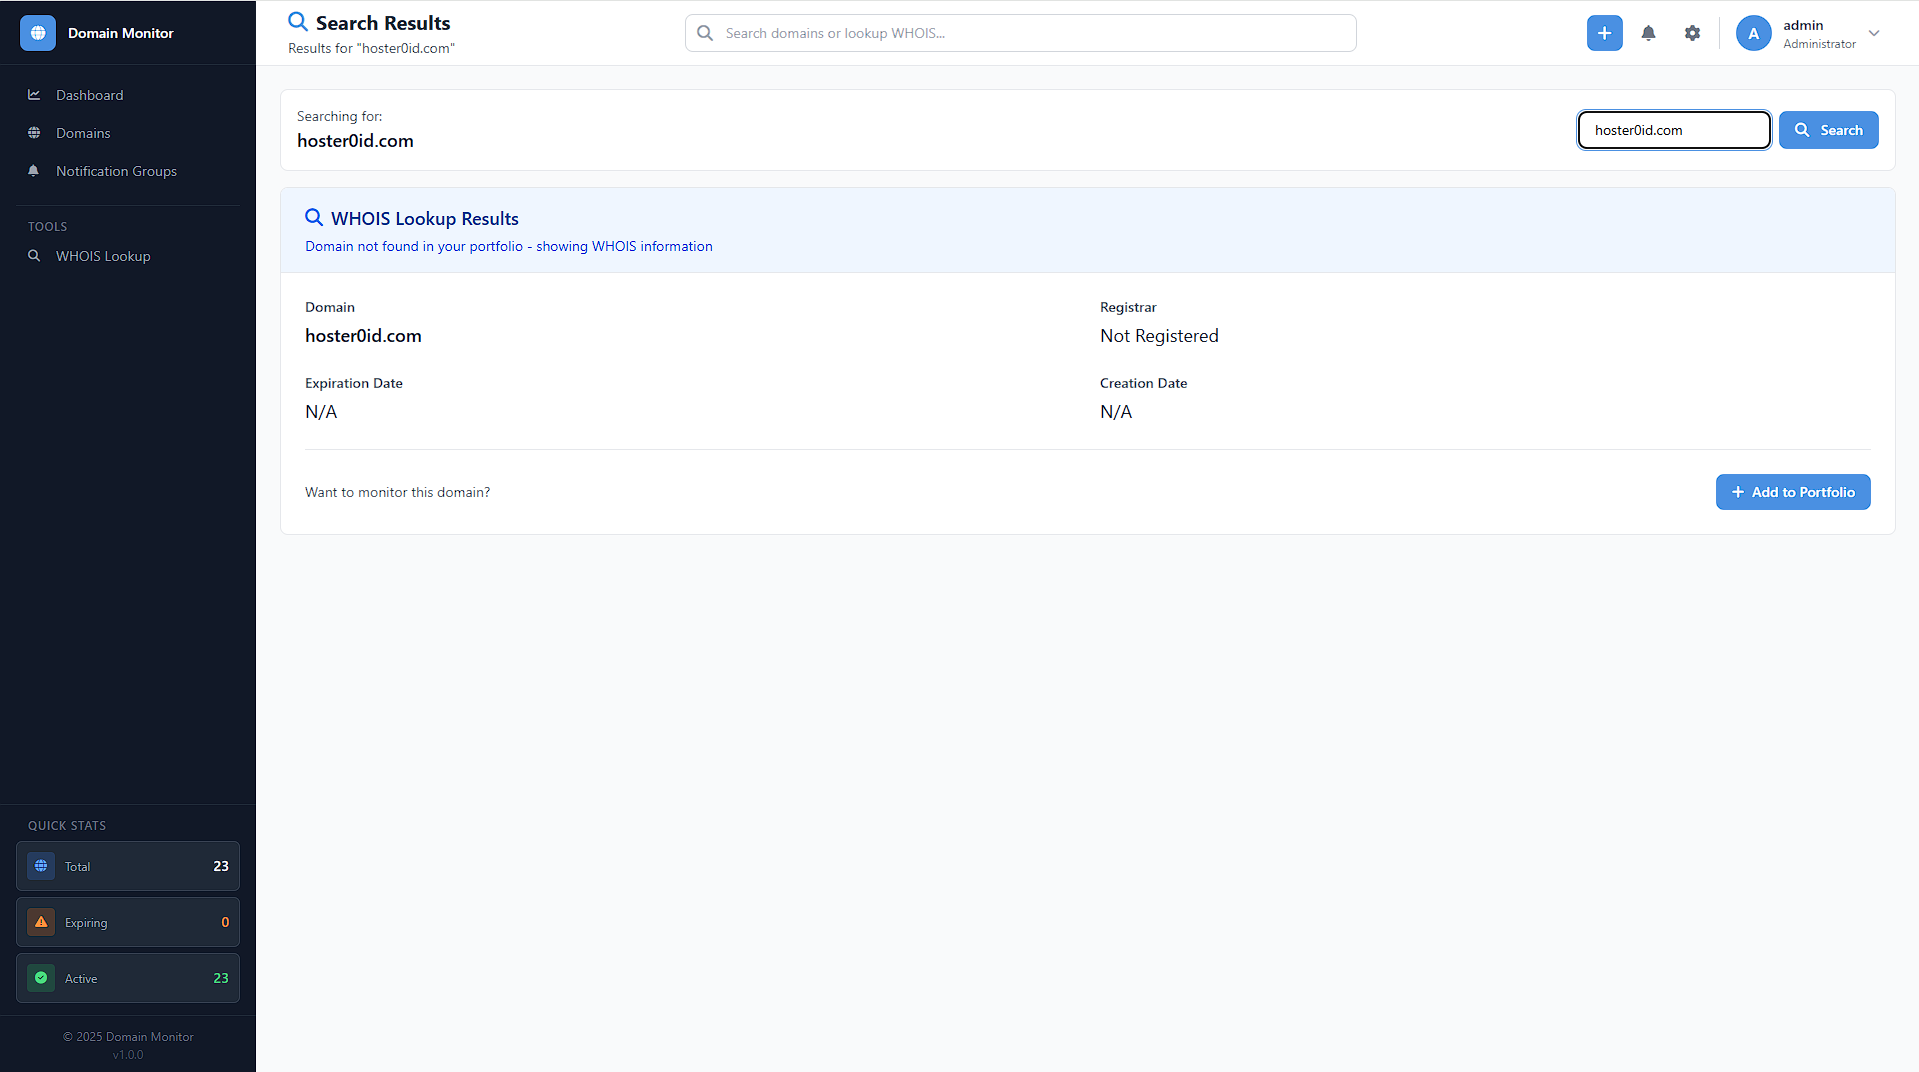Click Add to Portfolio button
This screenshot has width=1919, height=1072.
pos(1792,492)
